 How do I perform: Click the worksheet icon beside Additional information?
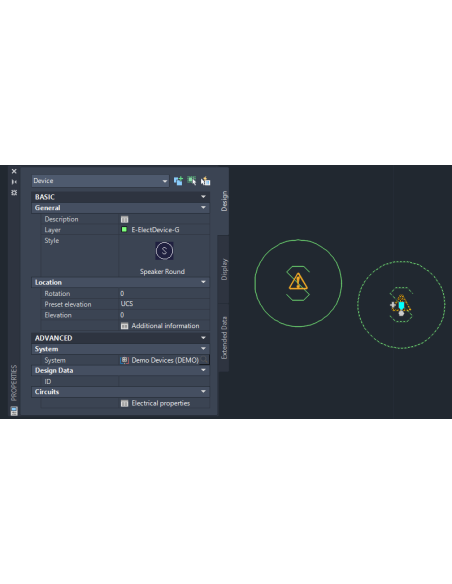(x=125, y=326)
